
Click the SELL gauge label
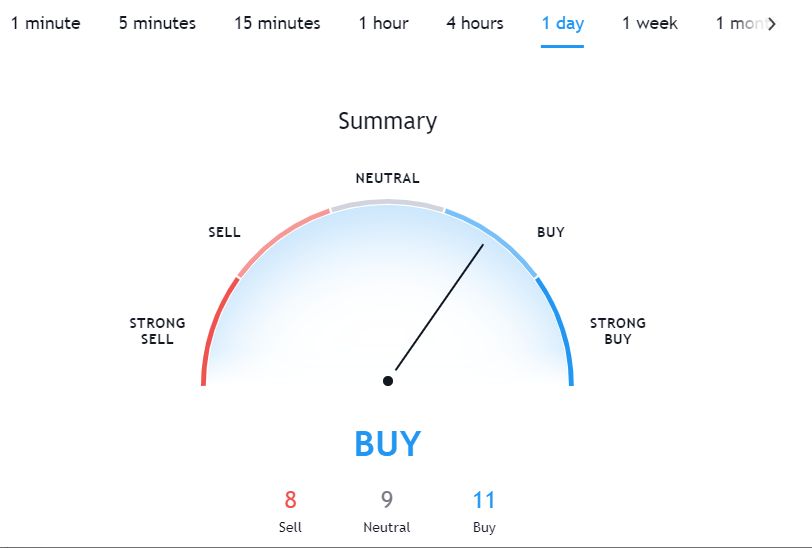(x=224, y=232)
